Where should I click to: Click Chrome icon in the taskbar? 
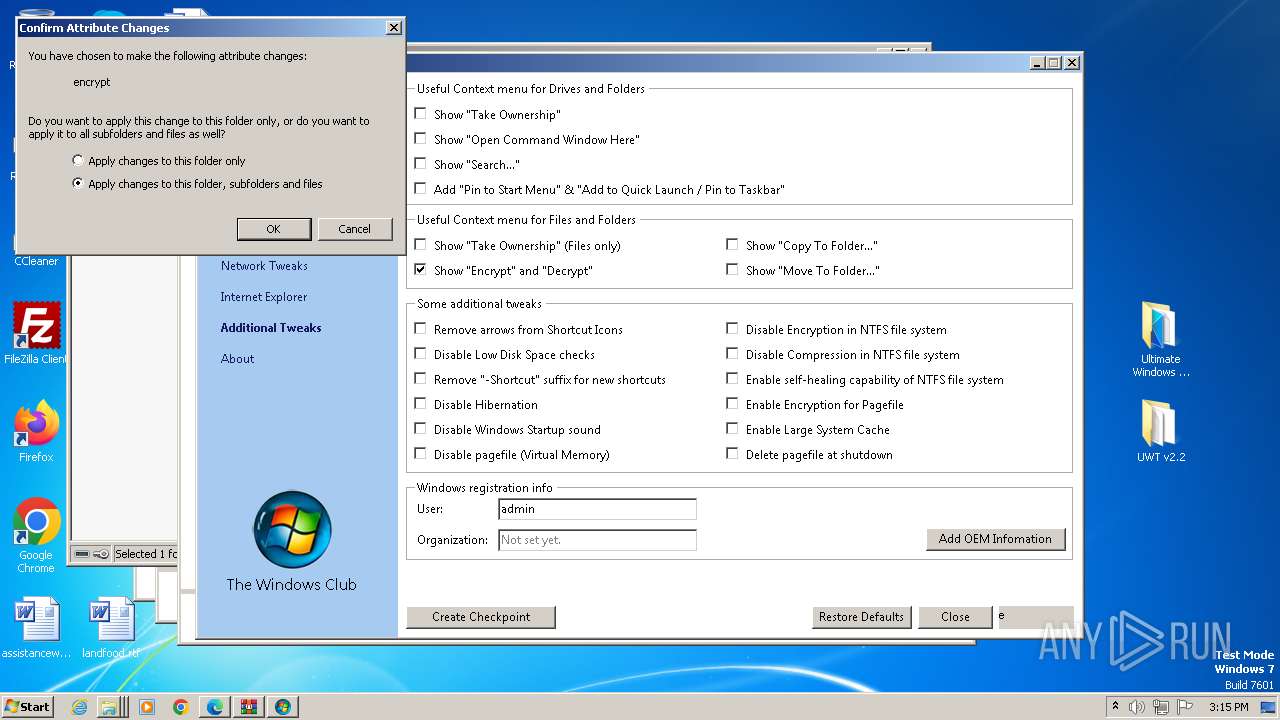181,707
